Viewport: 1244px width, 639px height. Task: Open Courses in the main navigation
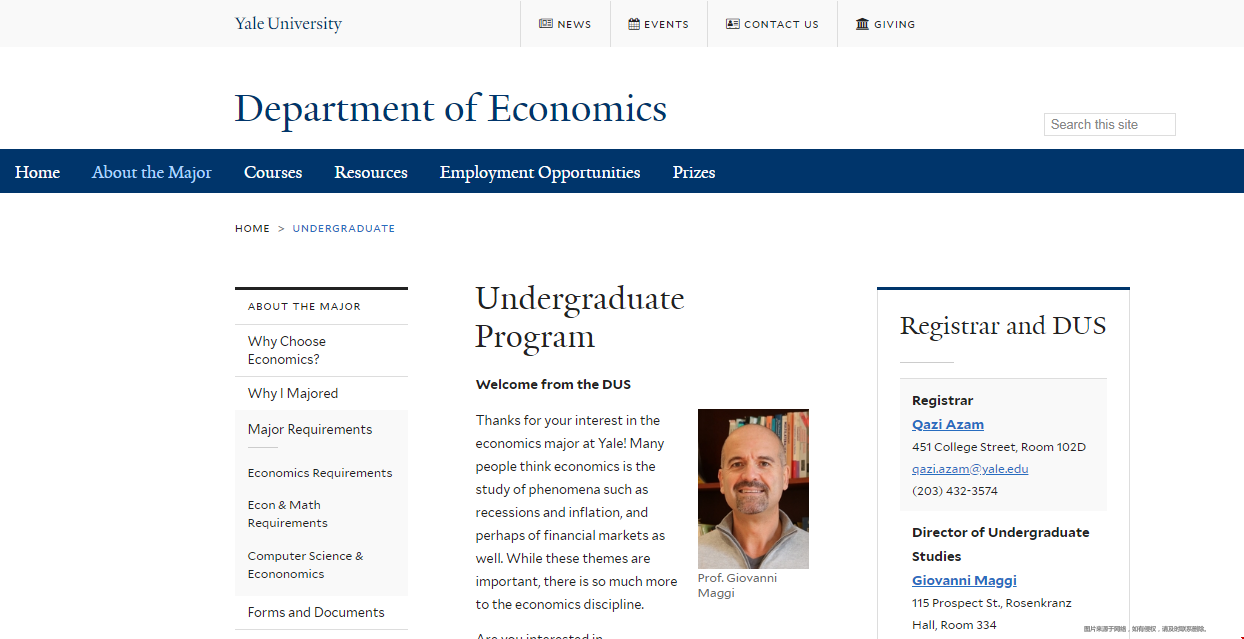[x=273, y=172]
